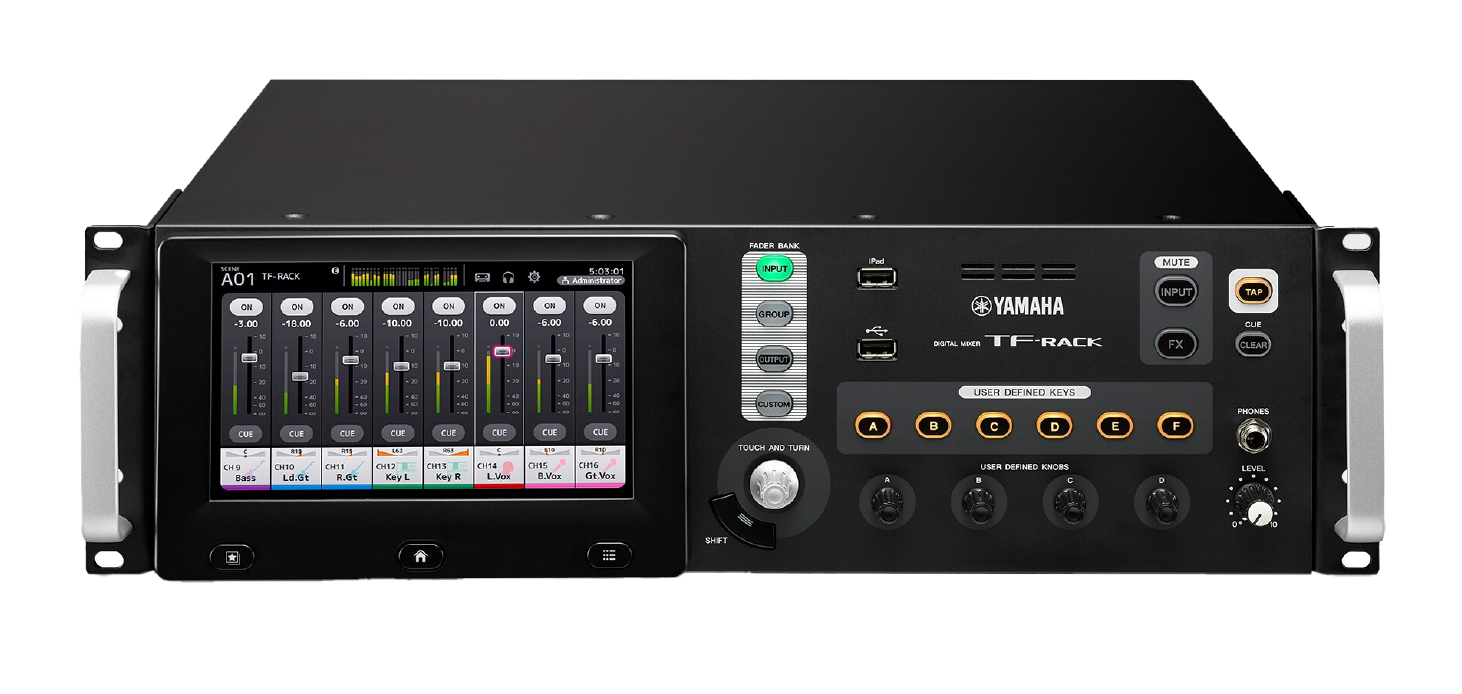Tap the recorder cassette icon

point(482,277)
